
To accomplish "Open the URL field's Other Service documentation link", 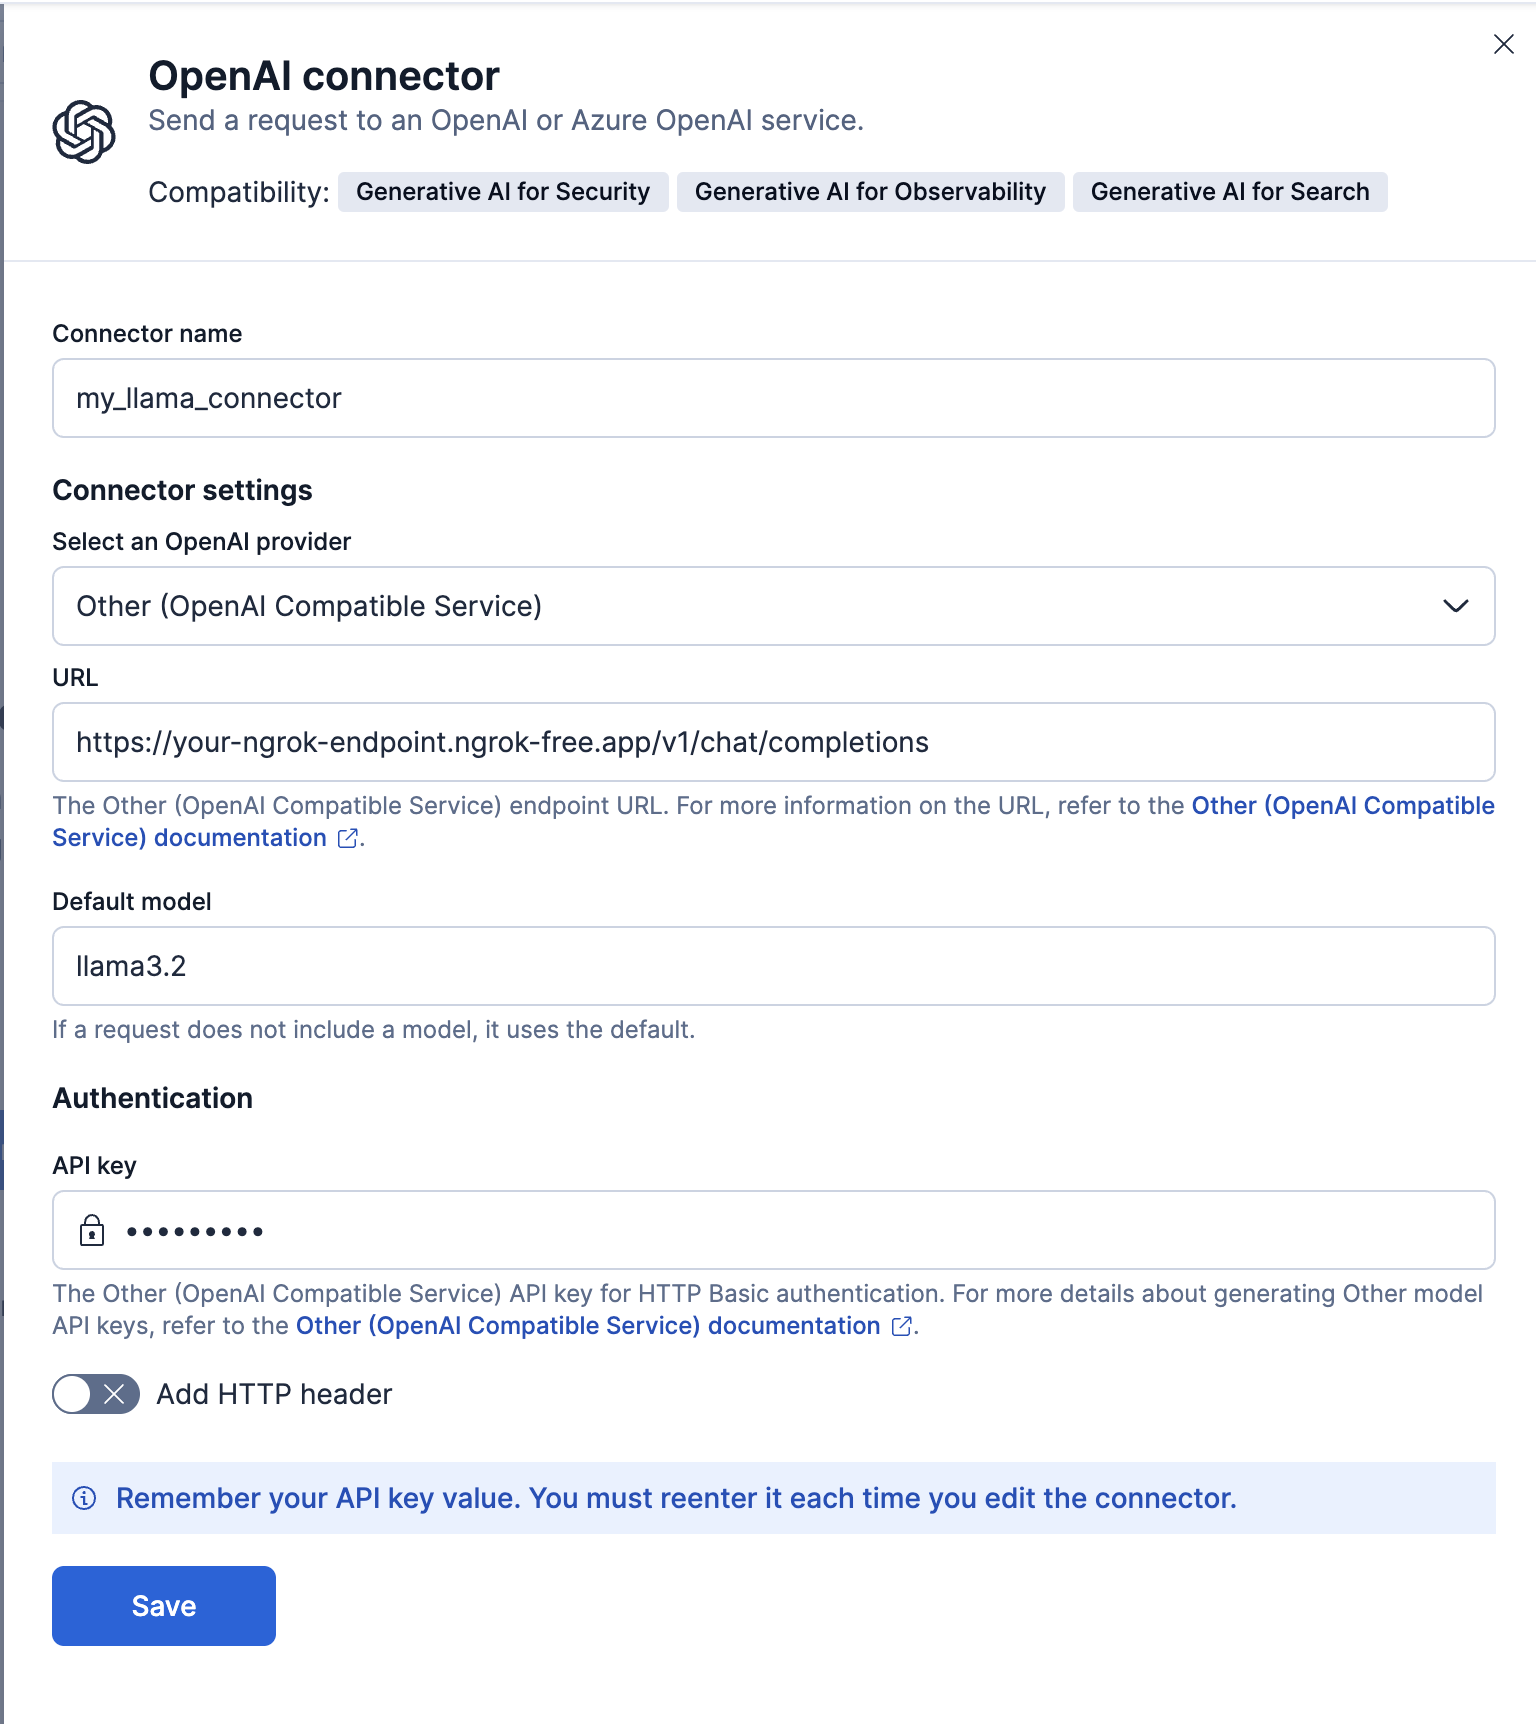I will click(1342, 806).
